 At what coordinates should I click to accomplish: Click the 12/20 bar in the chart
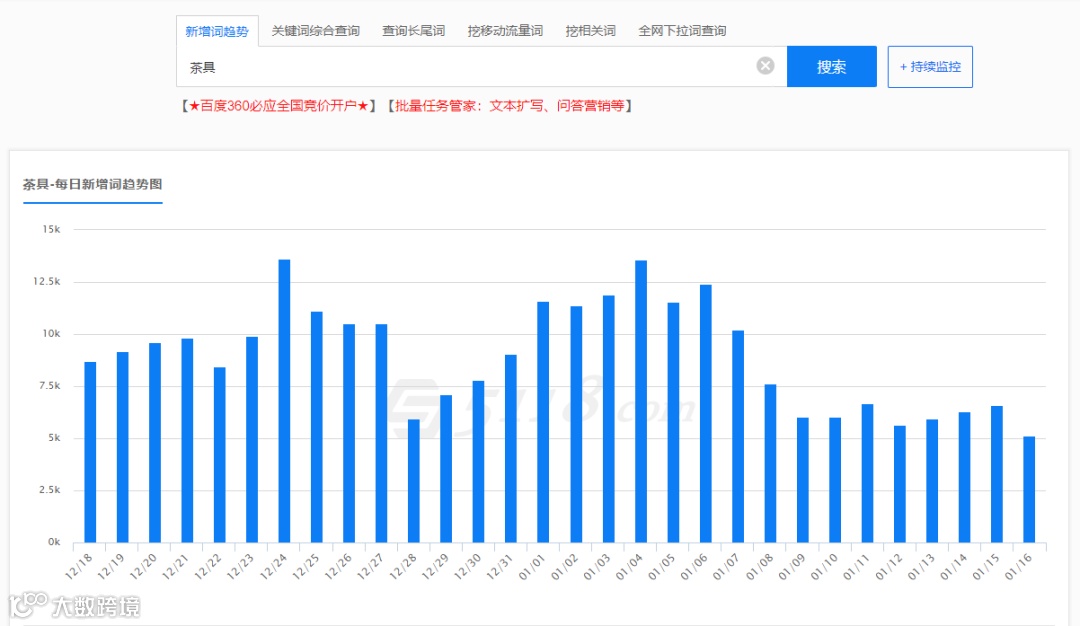click(155, 443)
